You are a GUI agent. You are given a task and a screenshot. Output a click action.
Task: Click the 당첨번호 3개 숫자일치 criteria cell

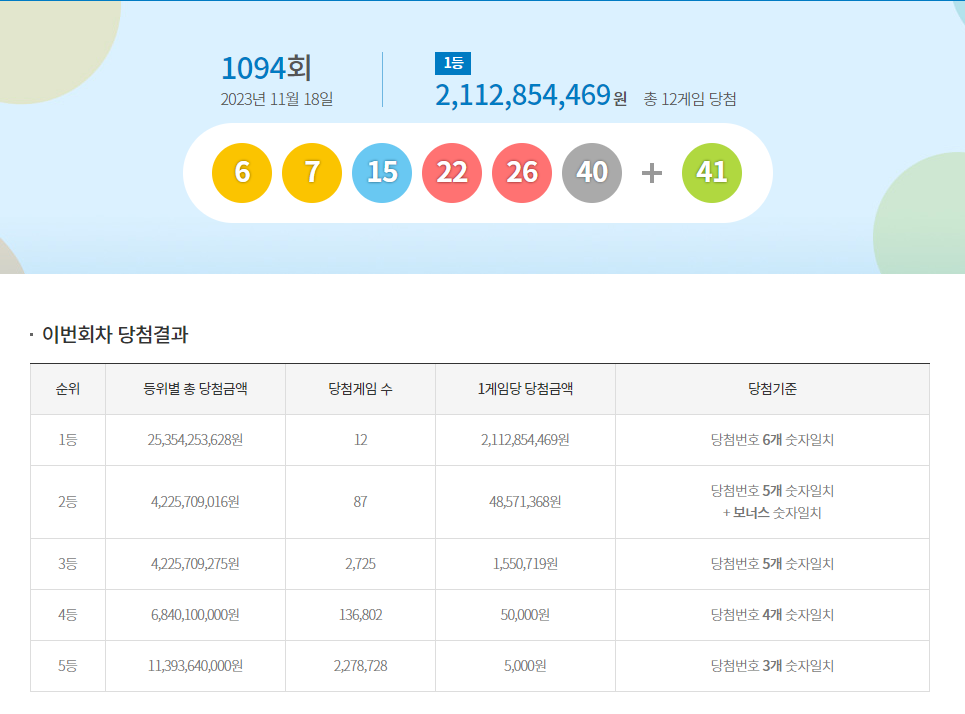772,667
